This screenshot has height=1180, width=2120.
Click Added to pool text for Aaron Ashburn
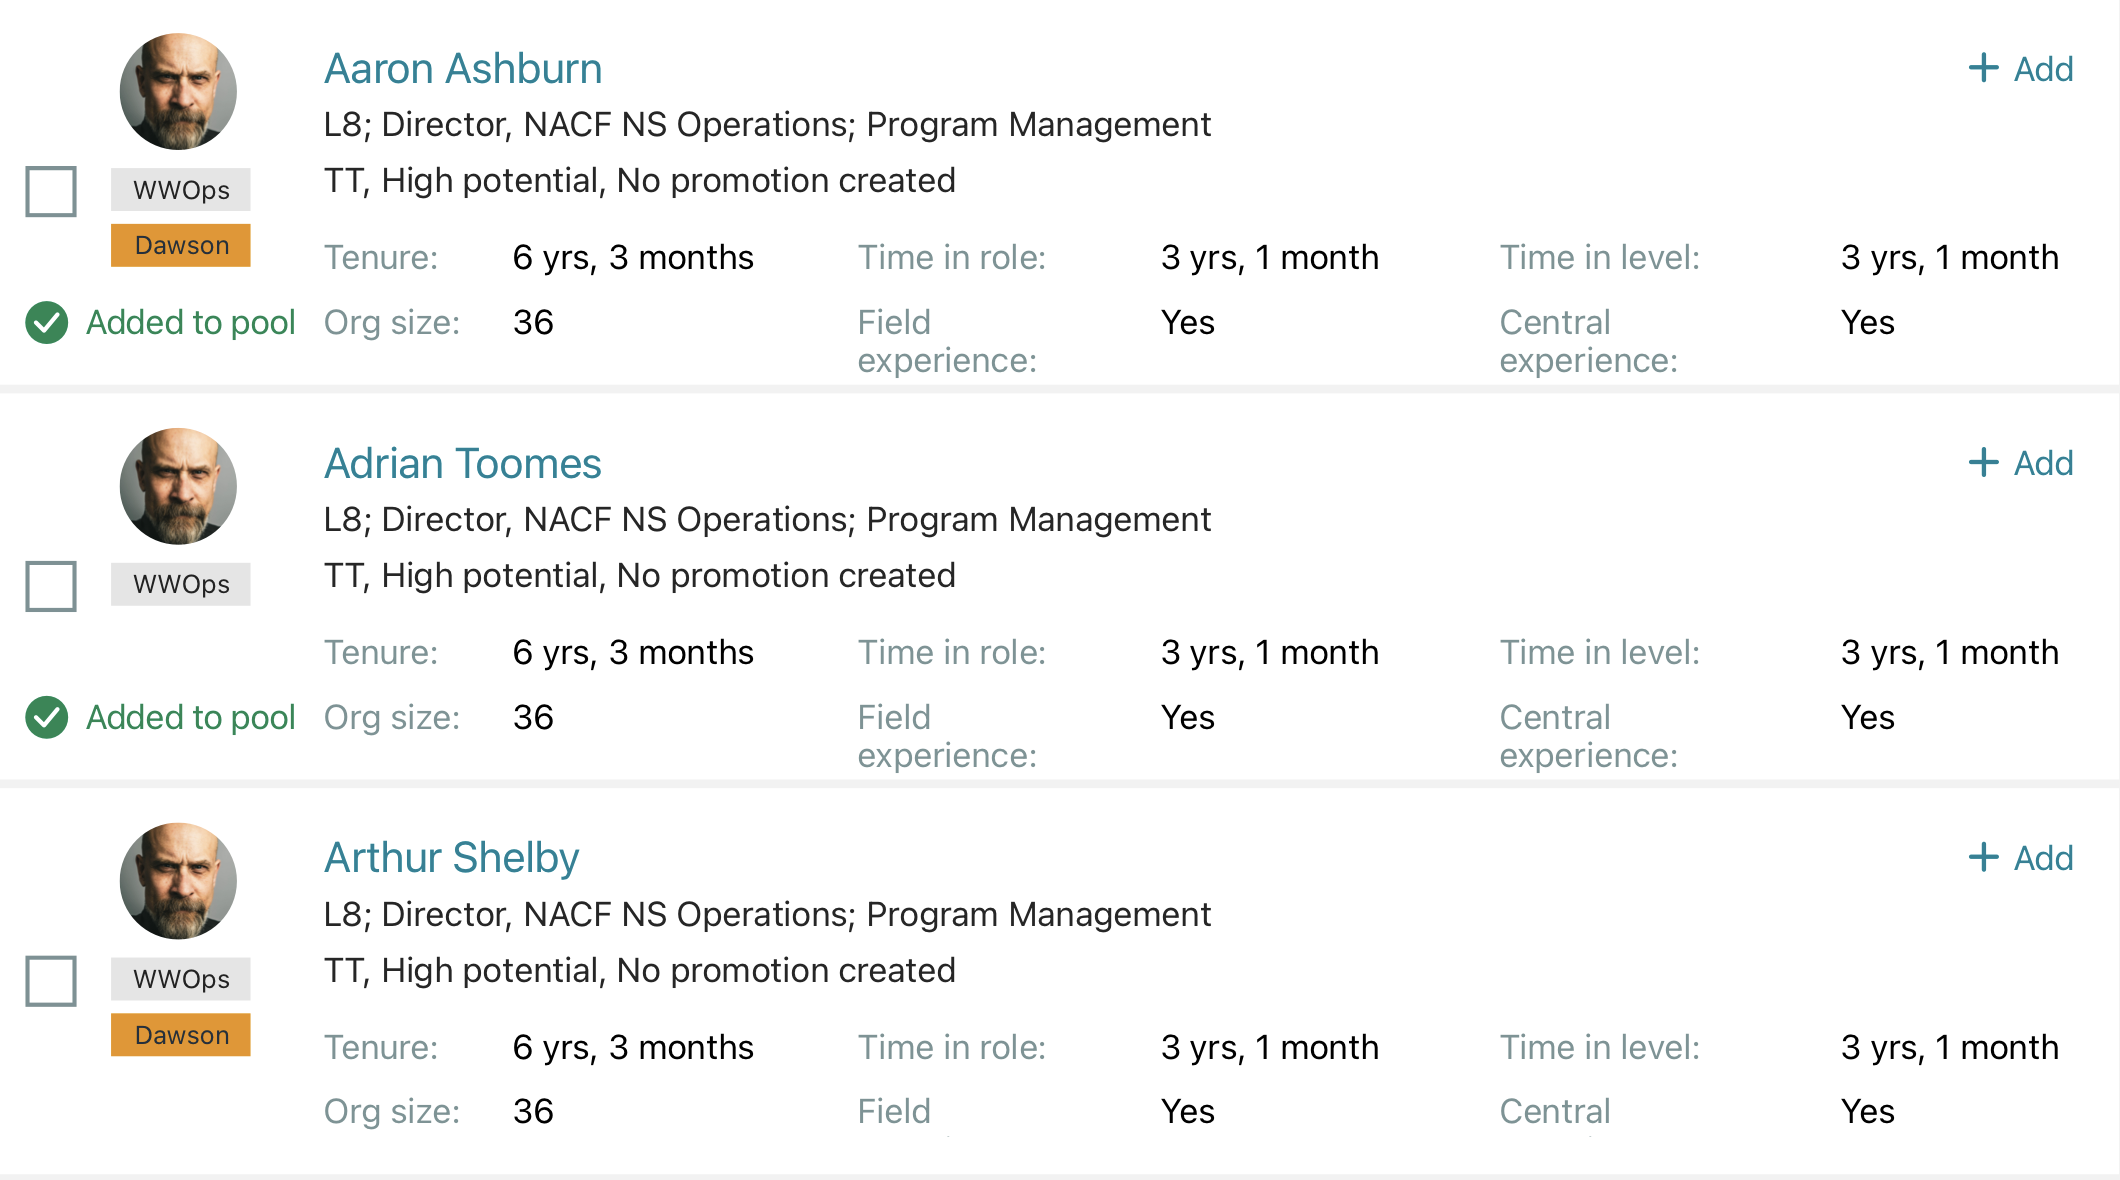pyautogui.click(x=190, y=322)
